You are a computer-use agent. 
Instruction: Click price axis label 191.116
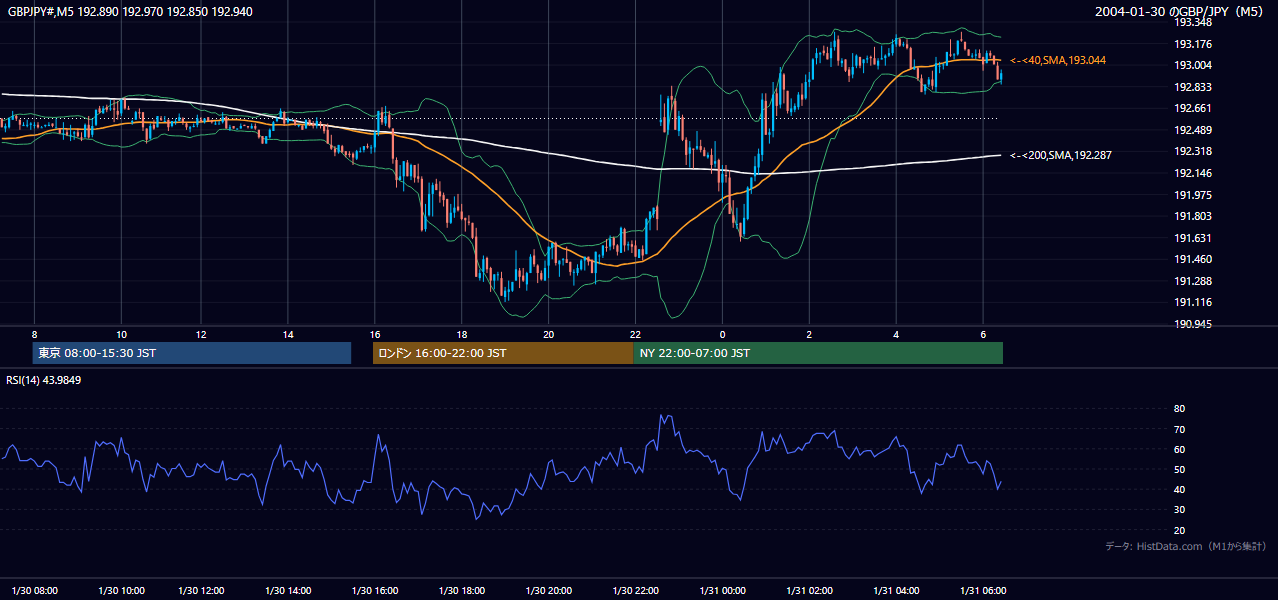[x=1193, y=302]
